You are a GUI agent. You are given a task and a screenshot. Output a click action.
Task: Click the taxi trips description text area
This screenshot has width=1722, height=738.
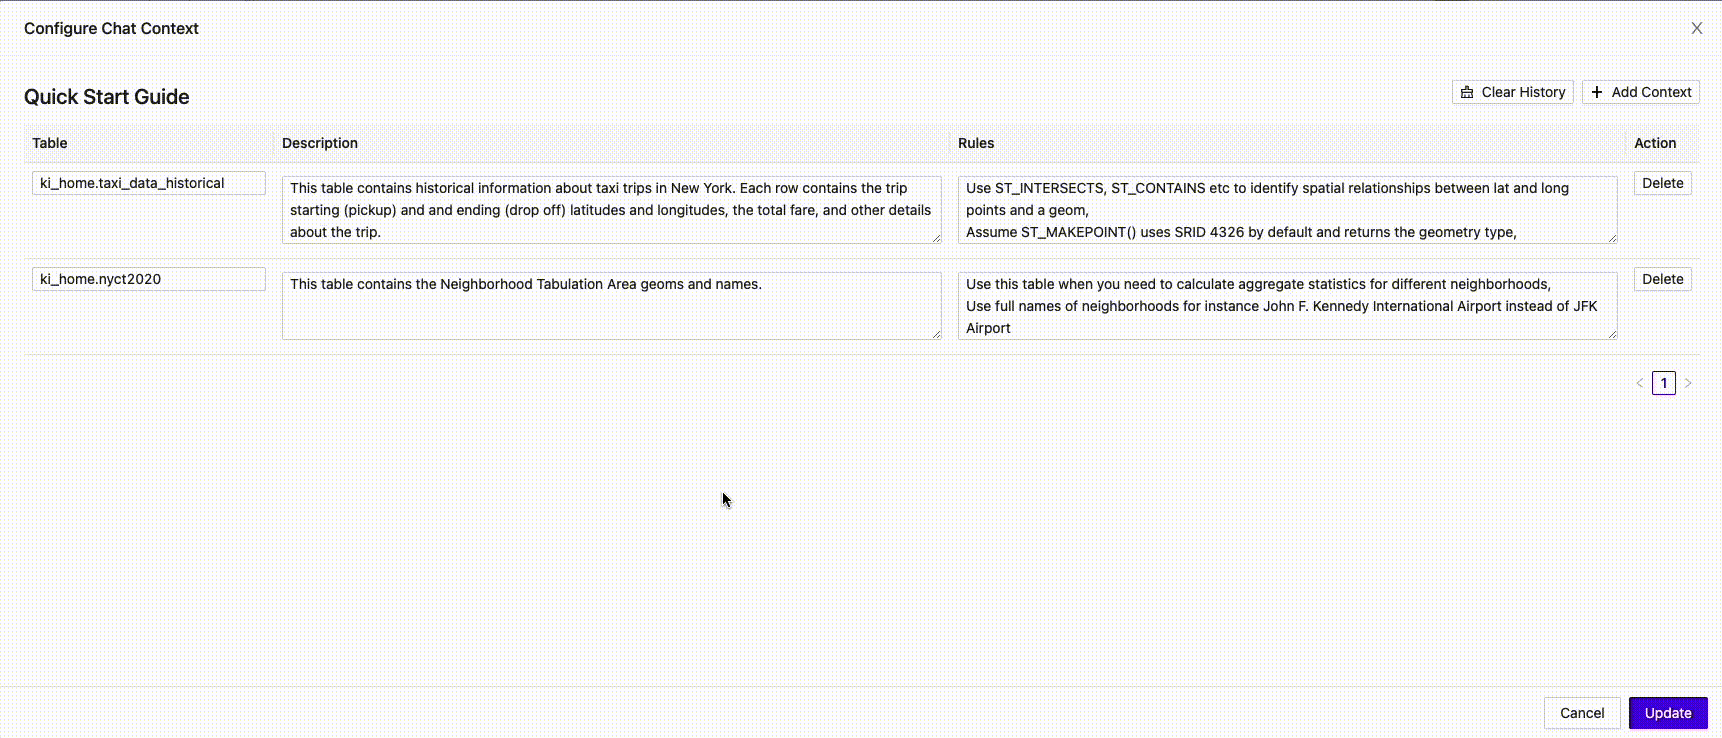610,210
